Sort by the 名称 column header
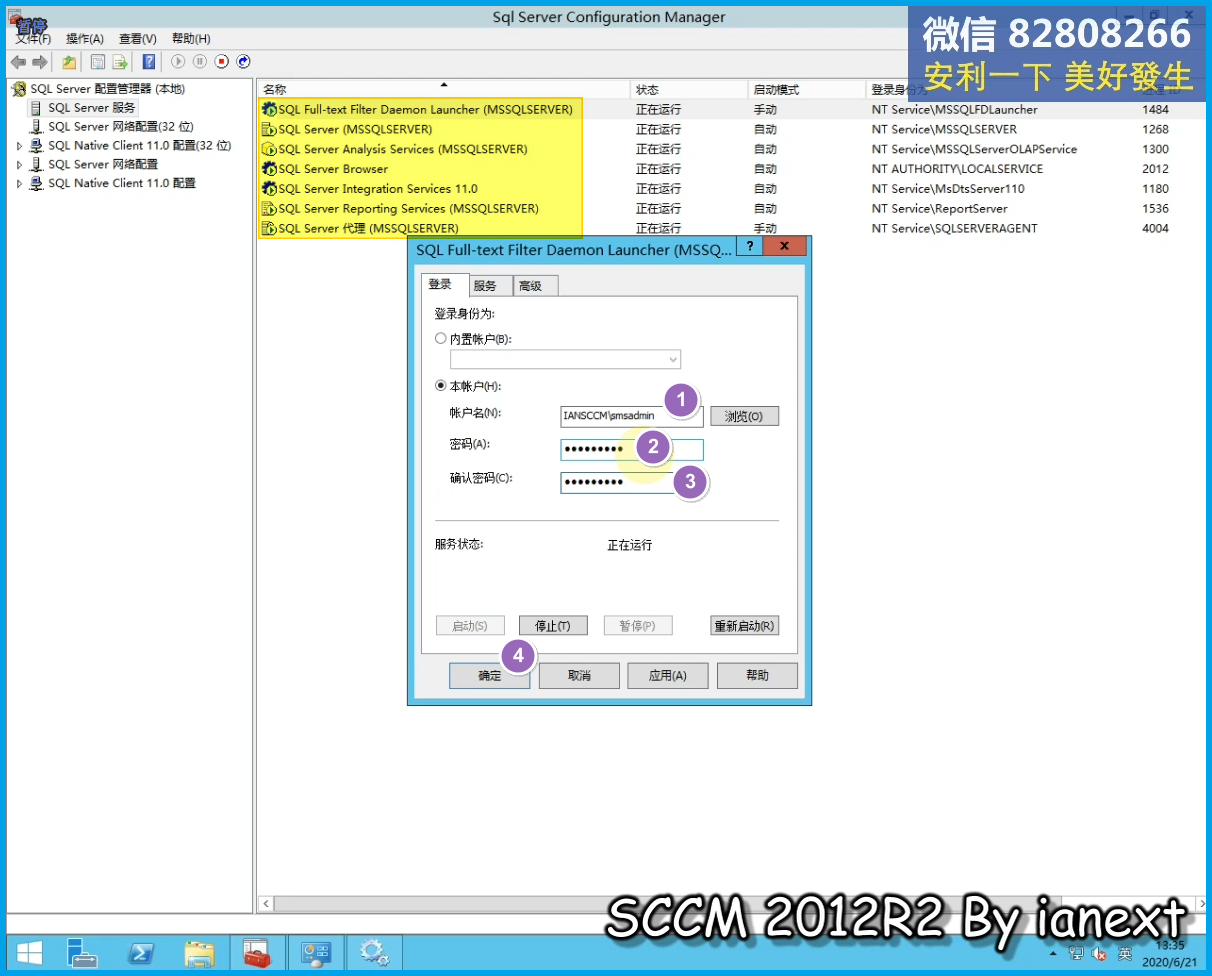This screenshot has width=1212, height=976. point(443,90)
